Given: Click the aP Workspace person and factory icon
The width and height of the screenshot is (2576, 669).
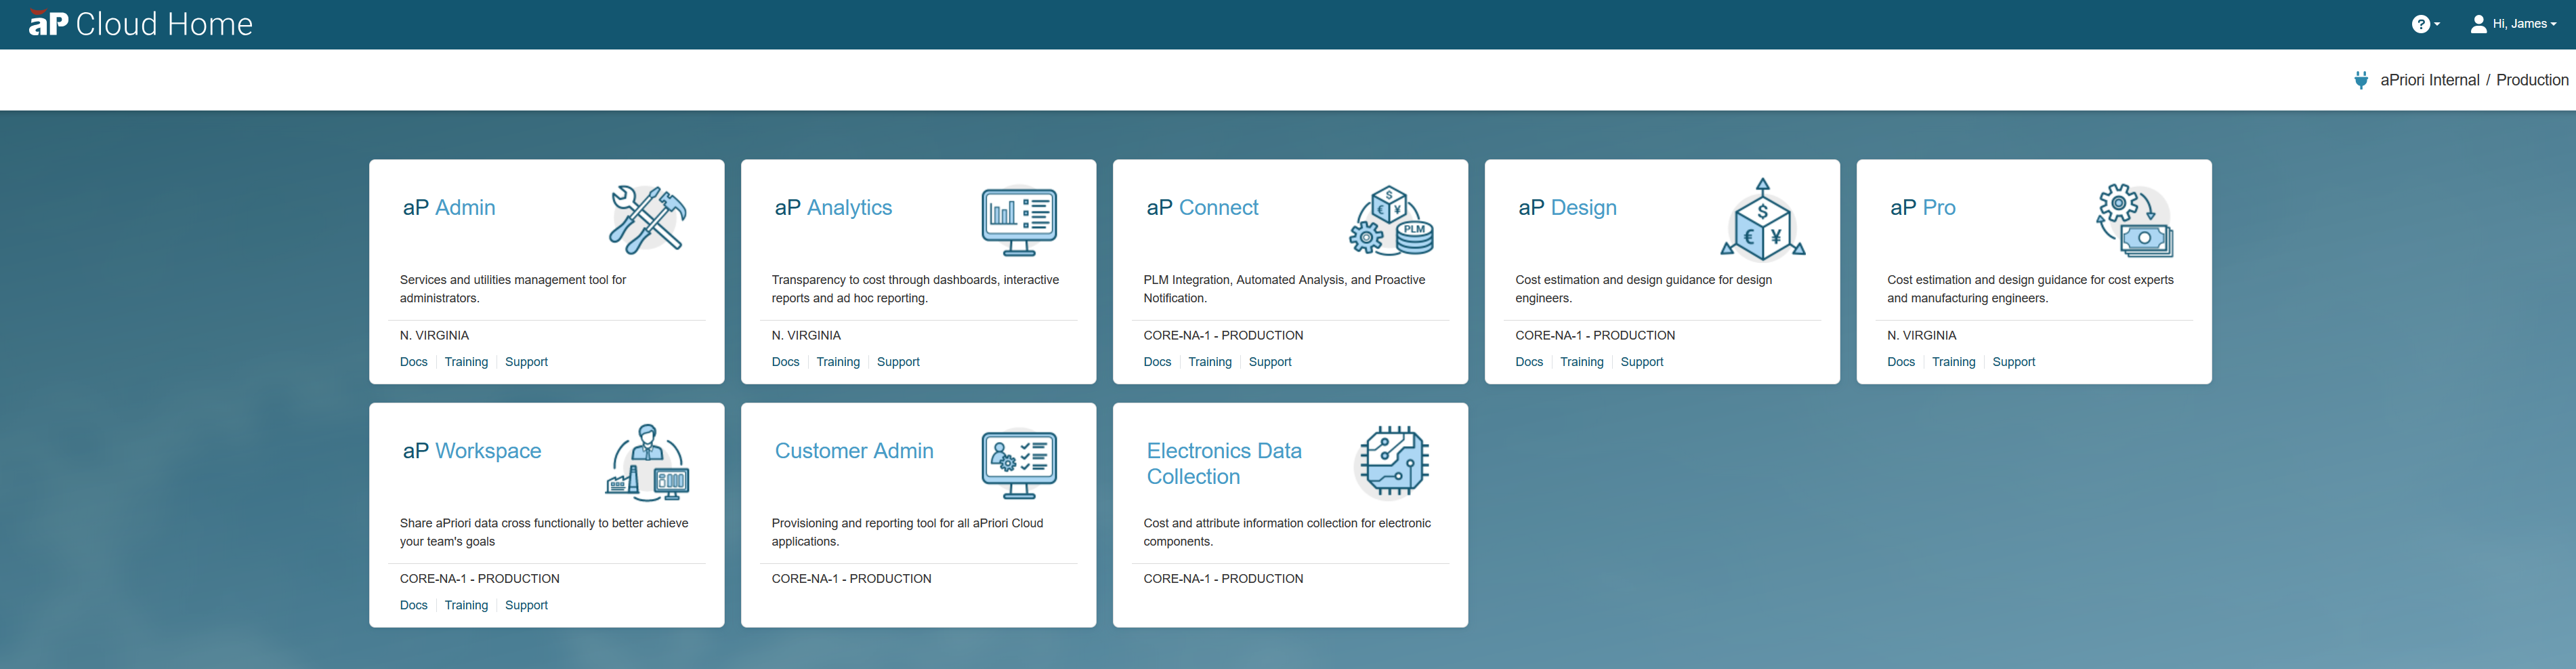Looking at the screenshot, I should 647,463.
